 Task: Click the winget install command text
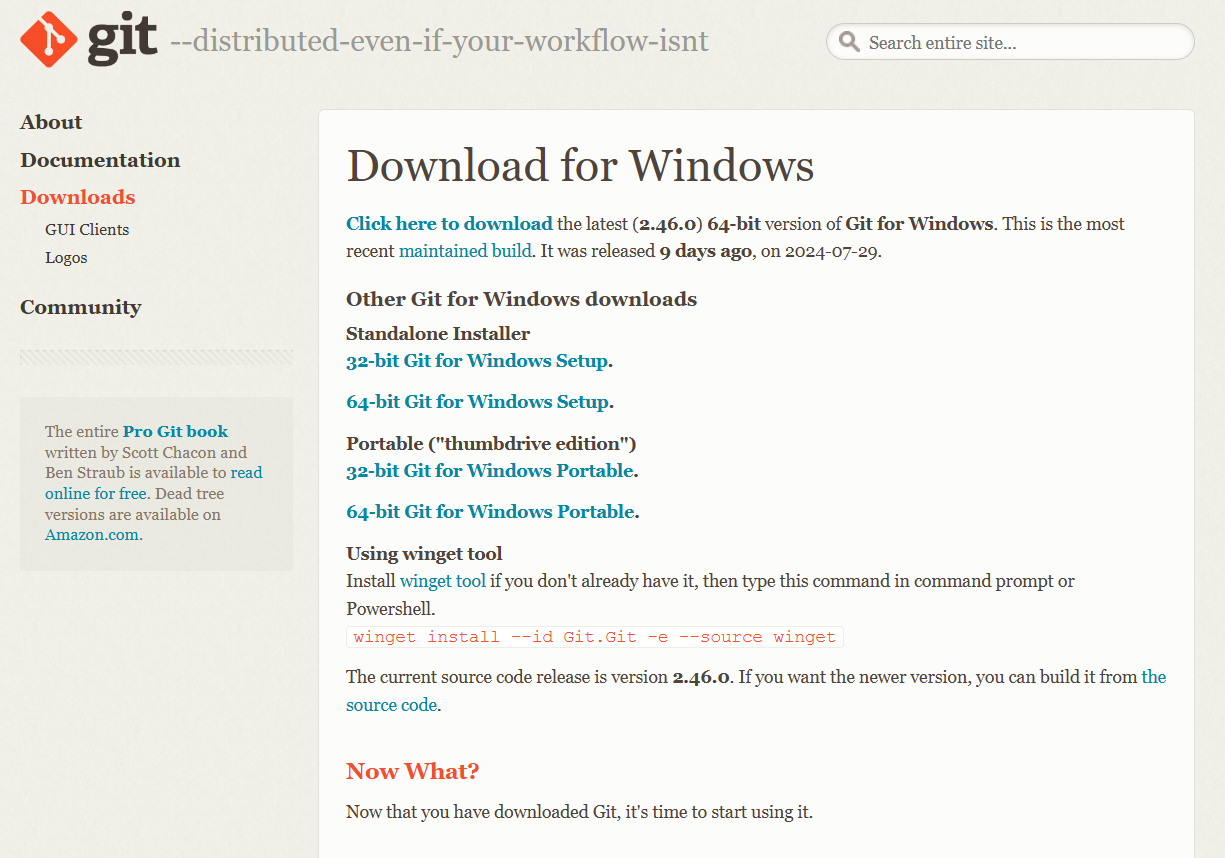point(594,637)
